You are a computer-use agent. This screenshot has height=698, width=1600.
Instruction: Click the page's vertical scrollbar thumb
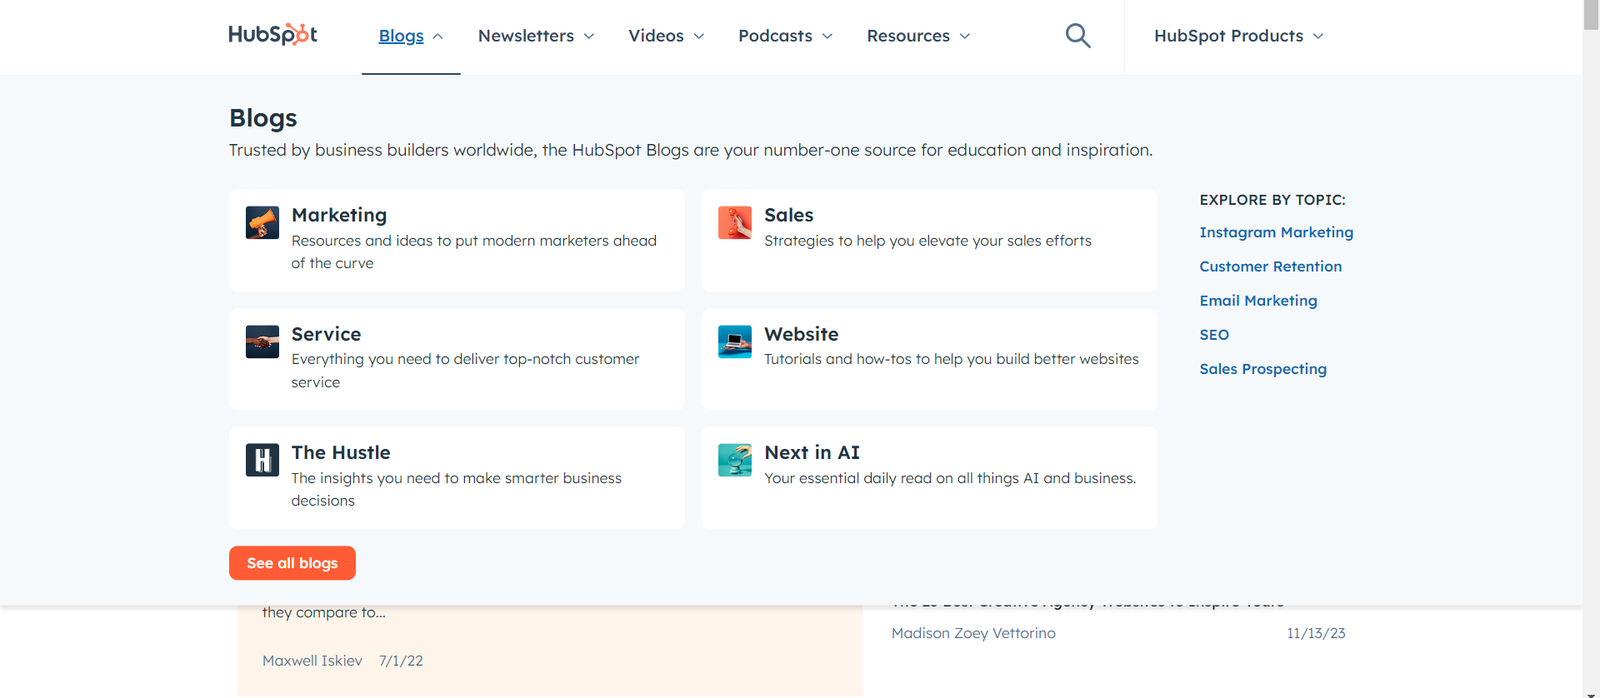point(1591,16)
